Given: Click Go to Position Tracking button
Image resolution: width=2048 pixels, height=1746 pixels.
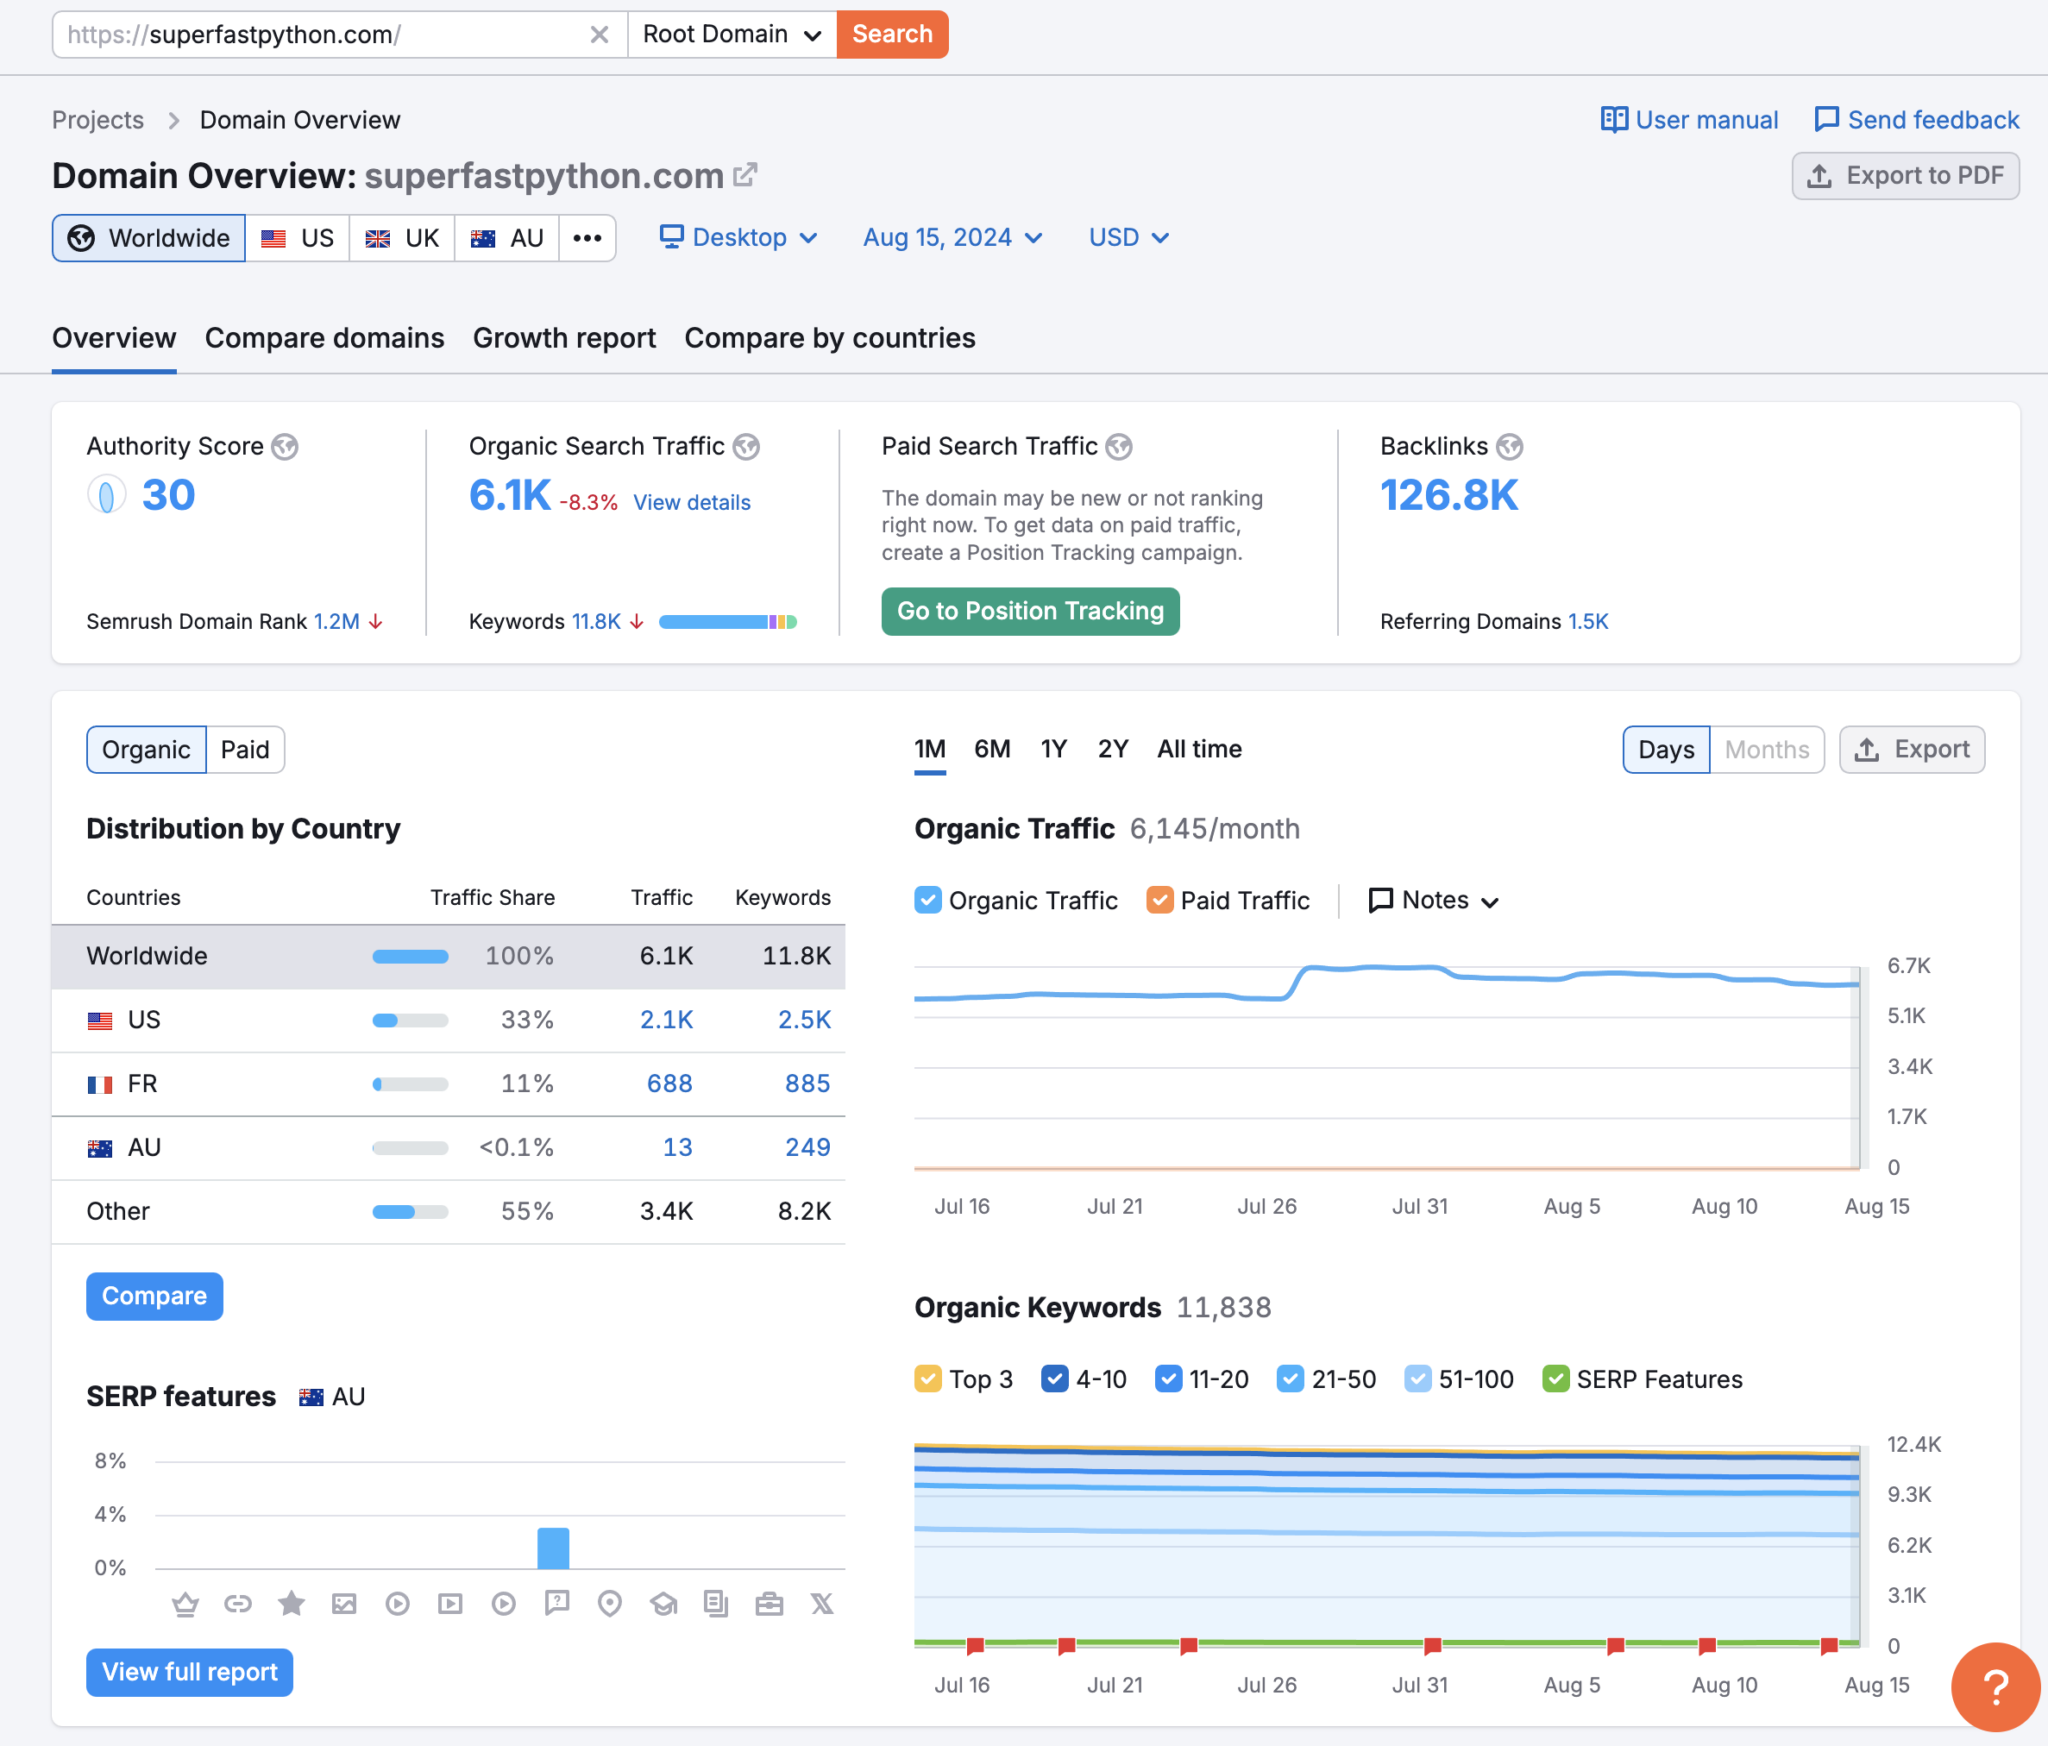Looking at the screenshot, I should (1030, 611).
